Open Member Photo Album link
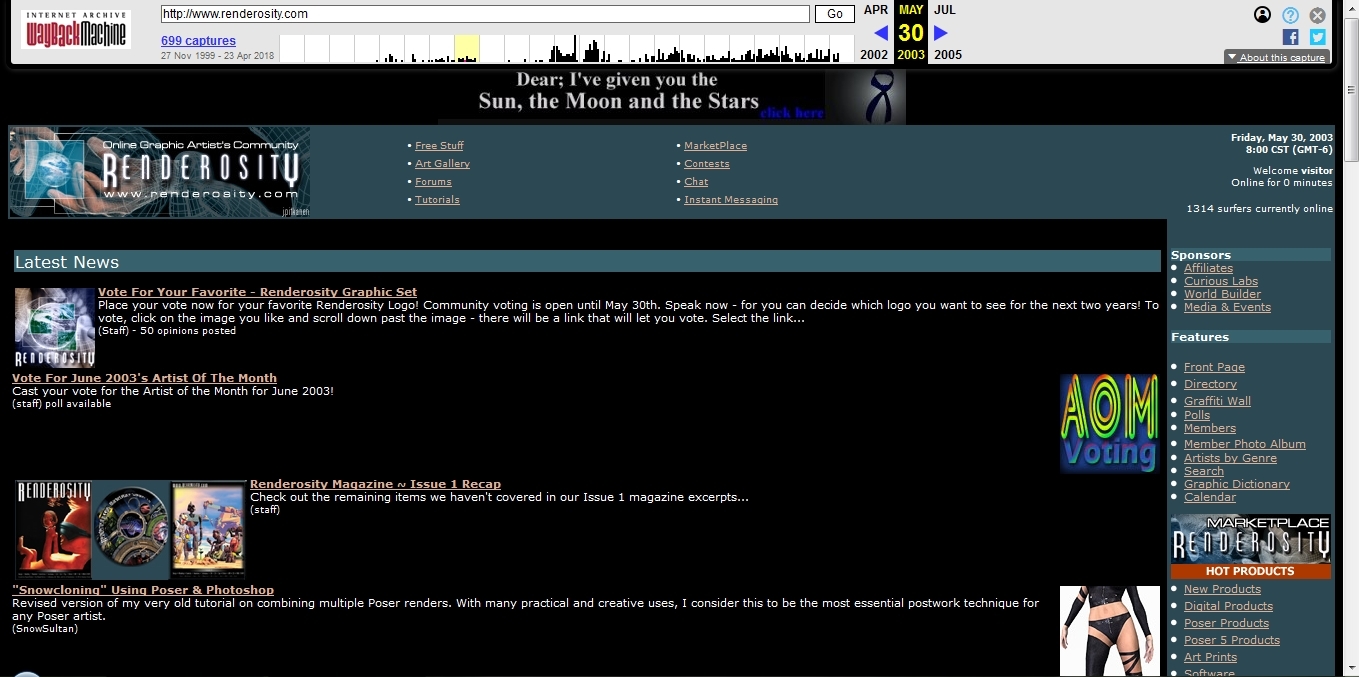 pyautogui.click(x=1245, y=444)
